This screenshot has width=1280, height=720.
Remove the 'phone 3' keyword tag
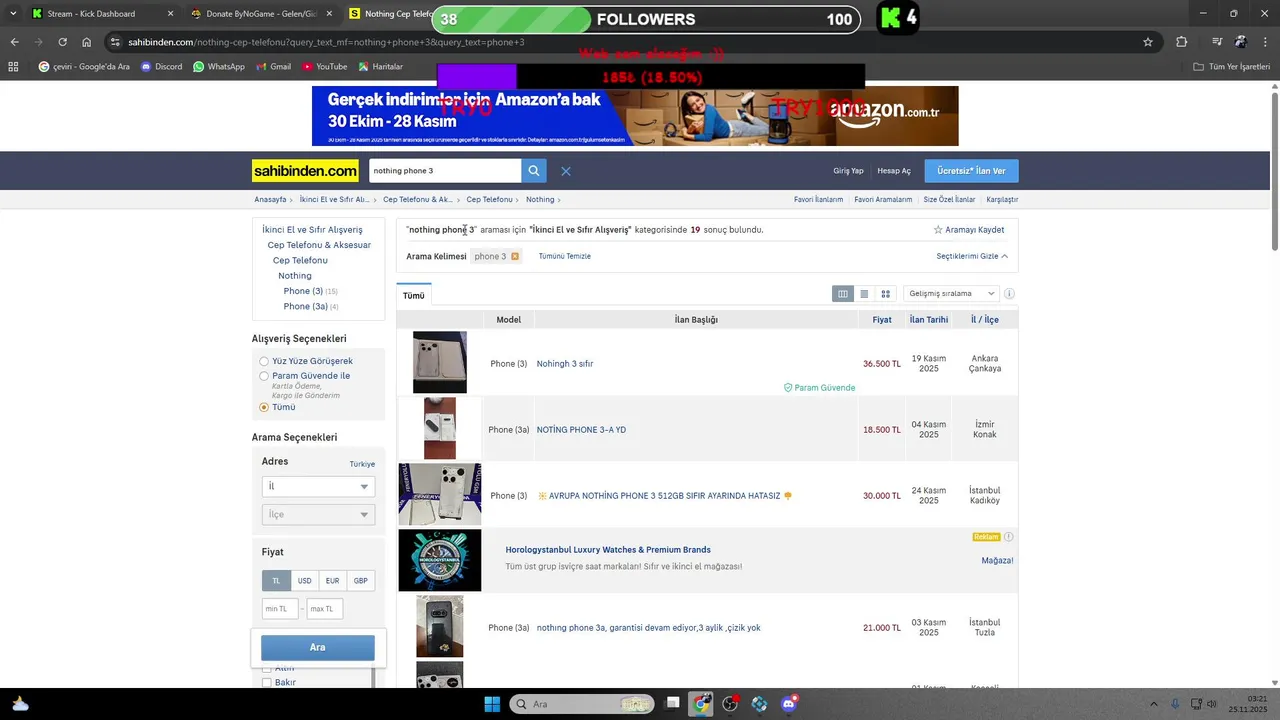coord(515,257)
